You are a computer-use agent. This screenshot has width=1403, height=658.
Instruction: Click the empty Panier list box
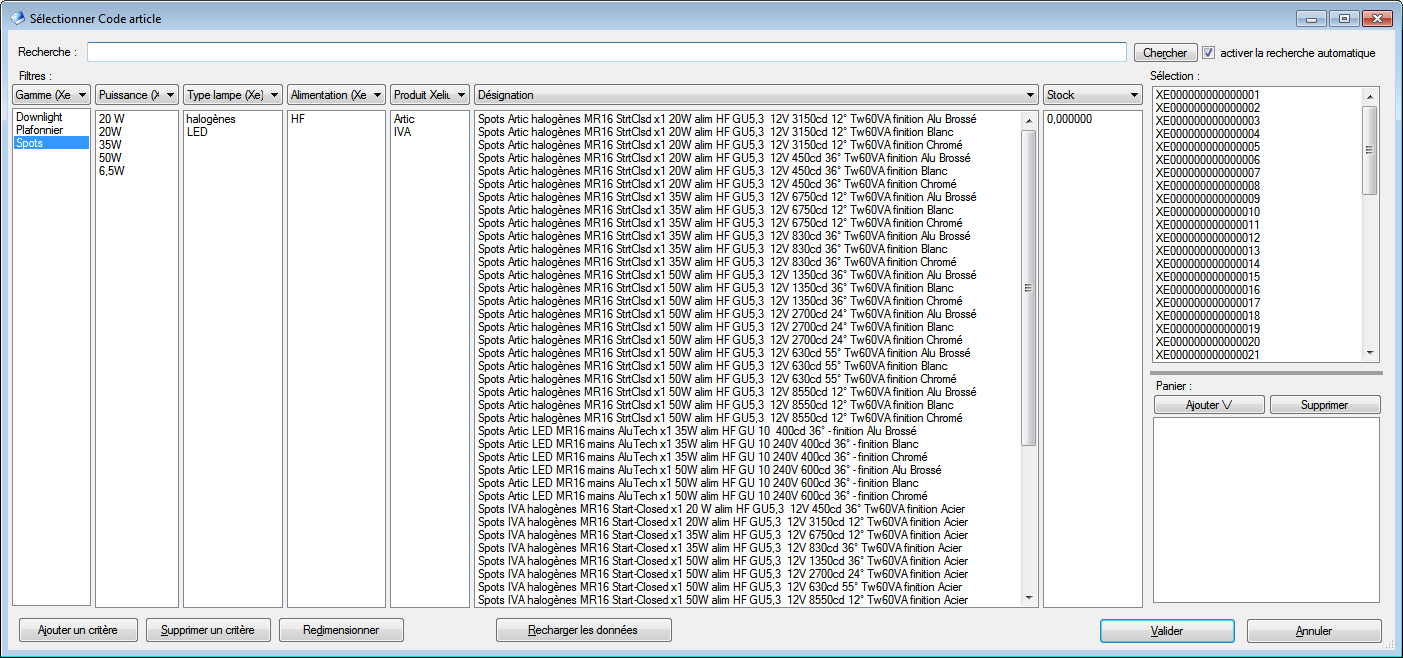1266,510
